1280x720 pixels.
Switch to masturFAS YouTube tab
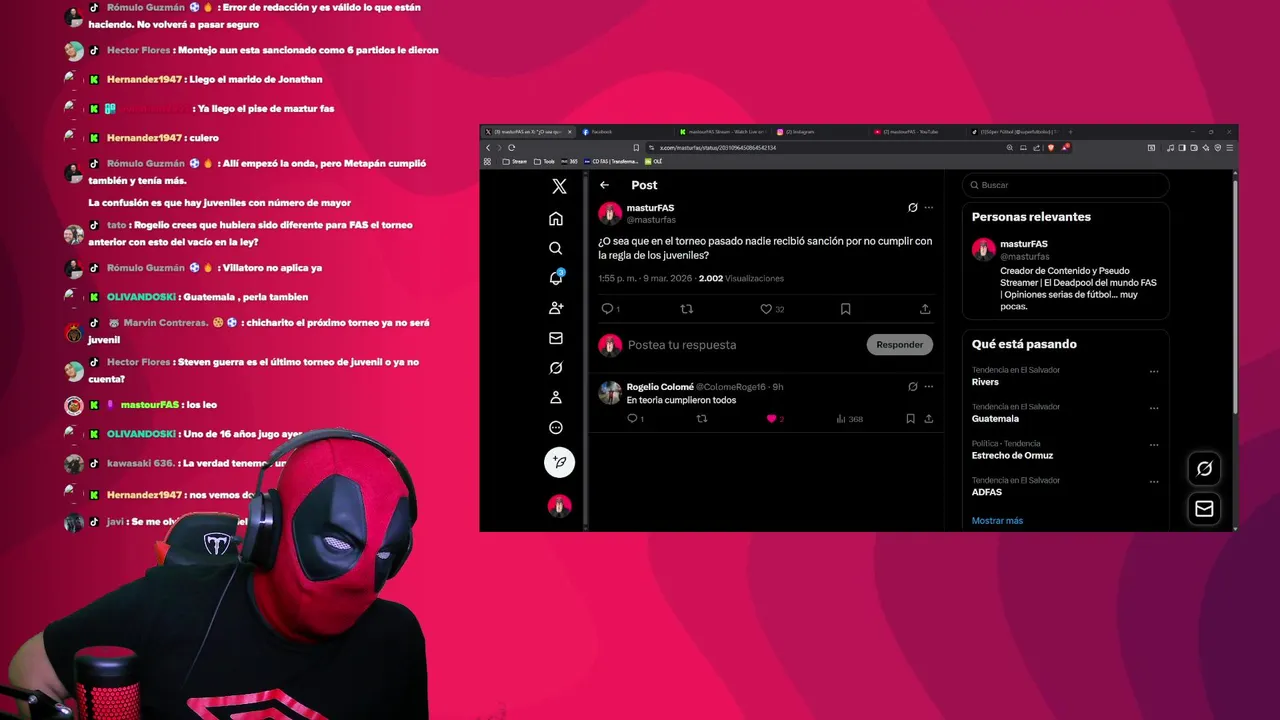pos(916,132)
